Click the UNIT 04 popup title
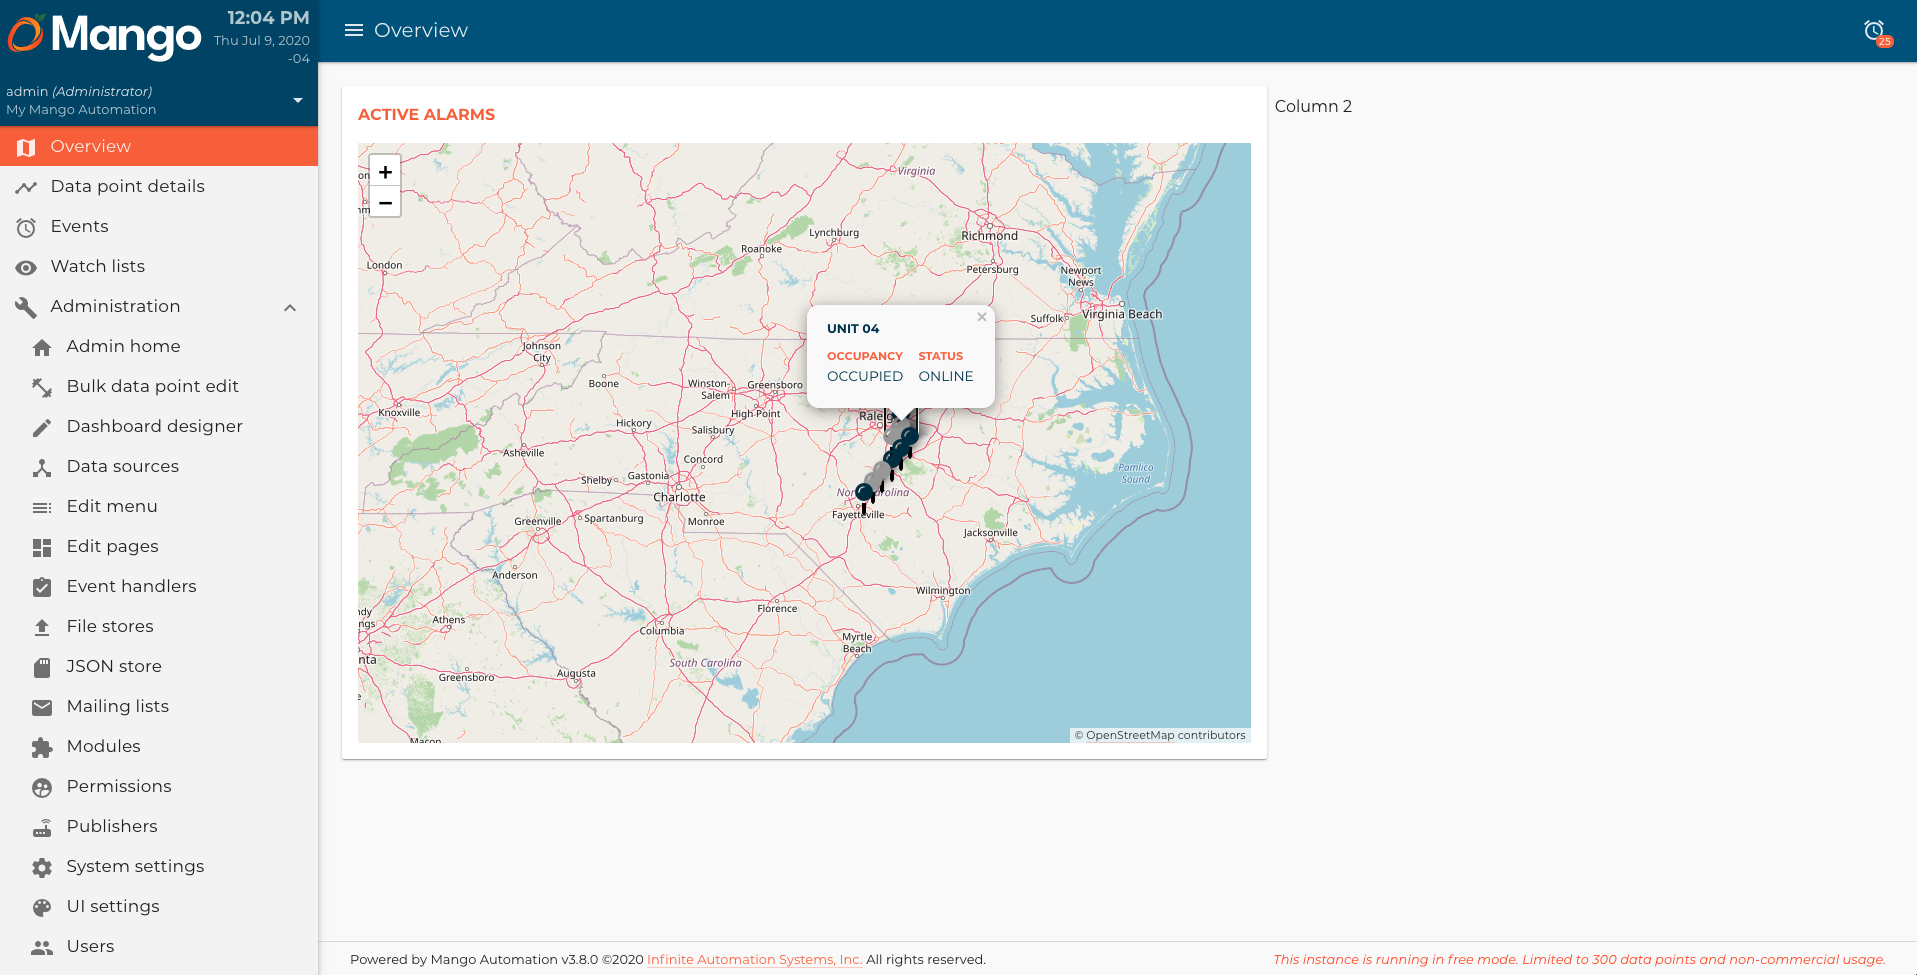The height and width of the screenshot is (975, 1917). pos(853,328)
